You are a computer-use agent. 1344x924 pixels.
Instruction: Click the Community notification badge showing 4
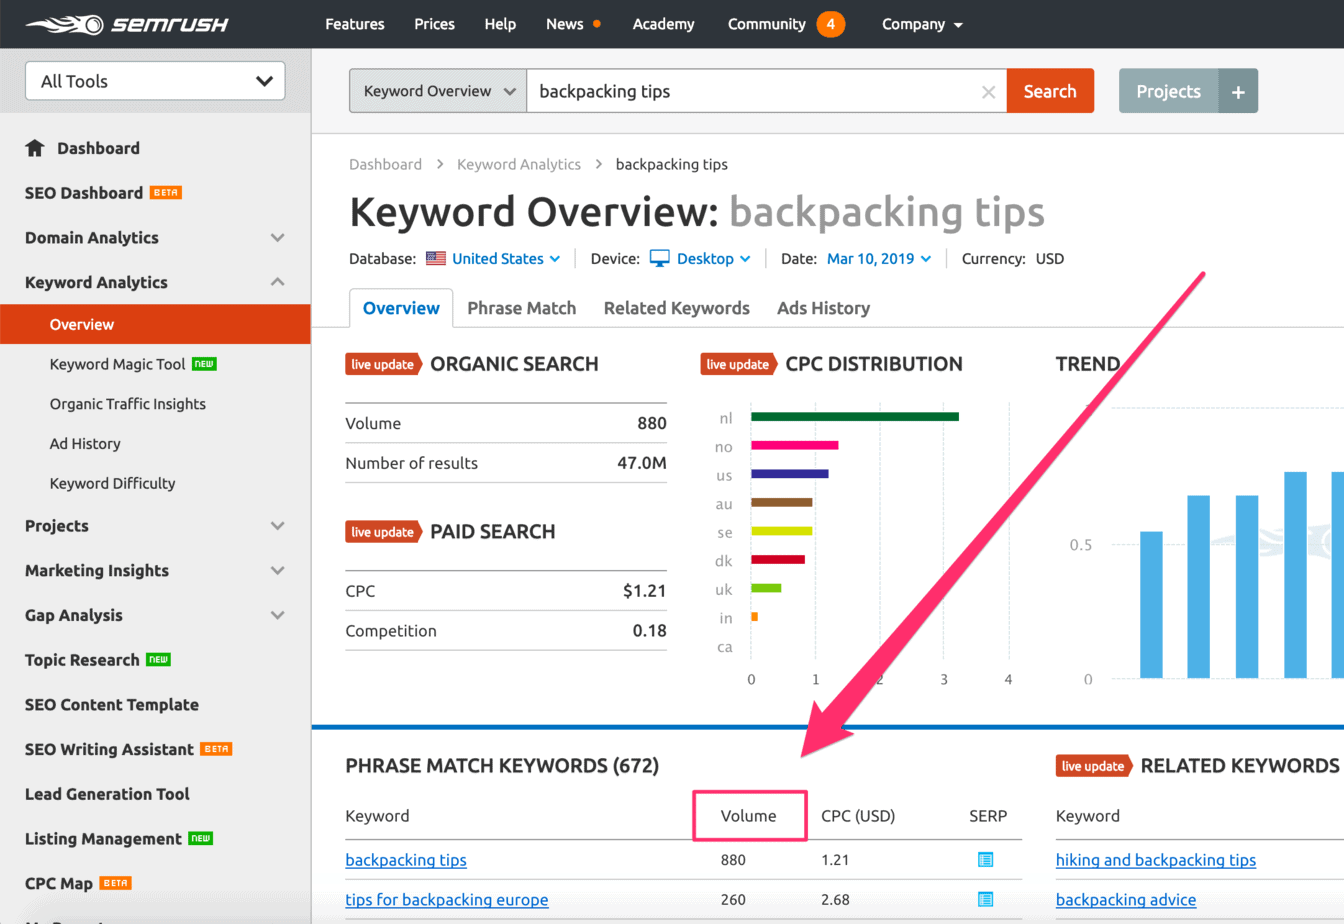click(830, 23)
